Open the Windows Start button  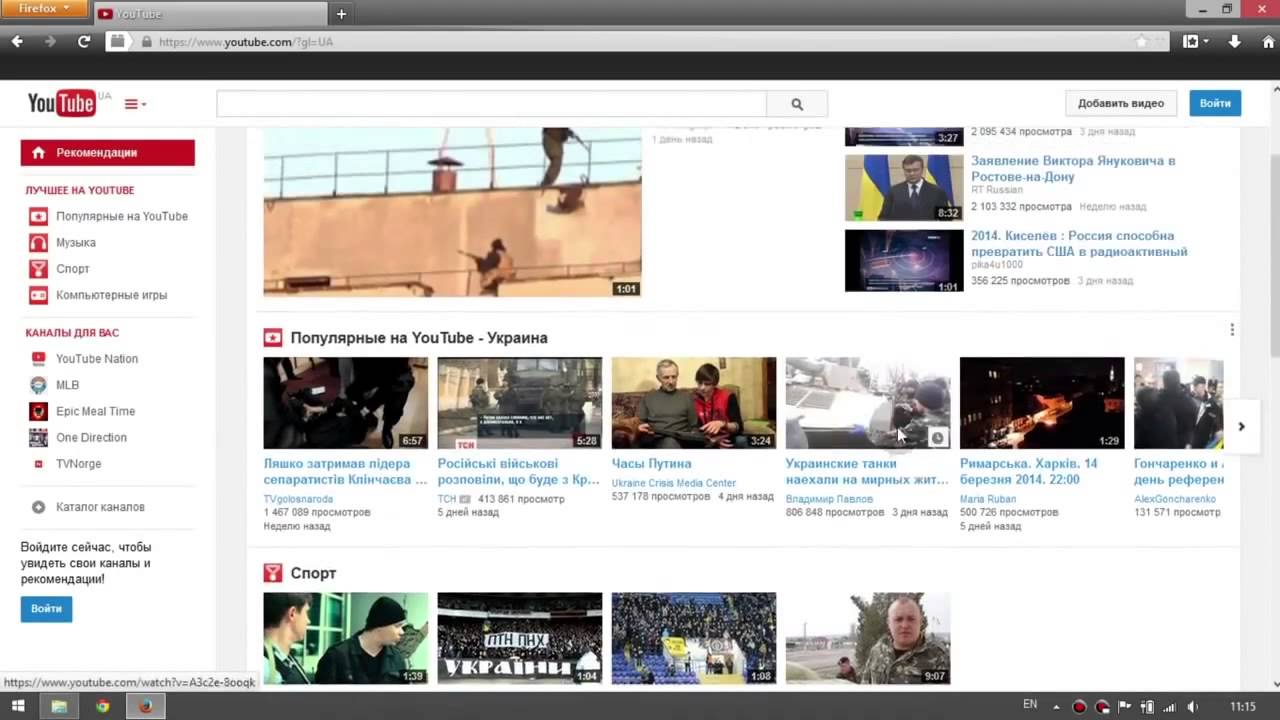coord(17,706)
